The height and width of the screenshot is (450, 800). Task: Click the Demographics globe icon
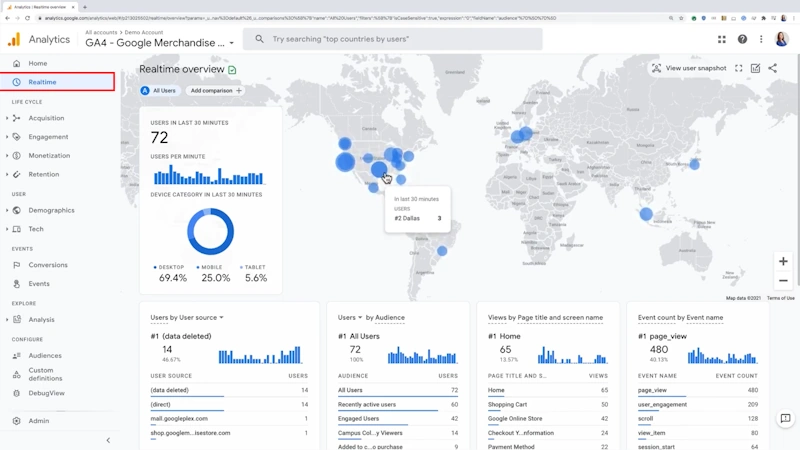[16, 210]
